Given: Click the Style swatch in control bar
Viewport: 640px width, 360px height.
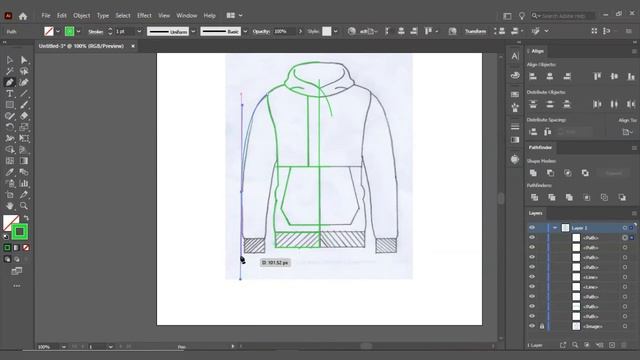Looking at the screenshot, I should click(x=327, y=31).
